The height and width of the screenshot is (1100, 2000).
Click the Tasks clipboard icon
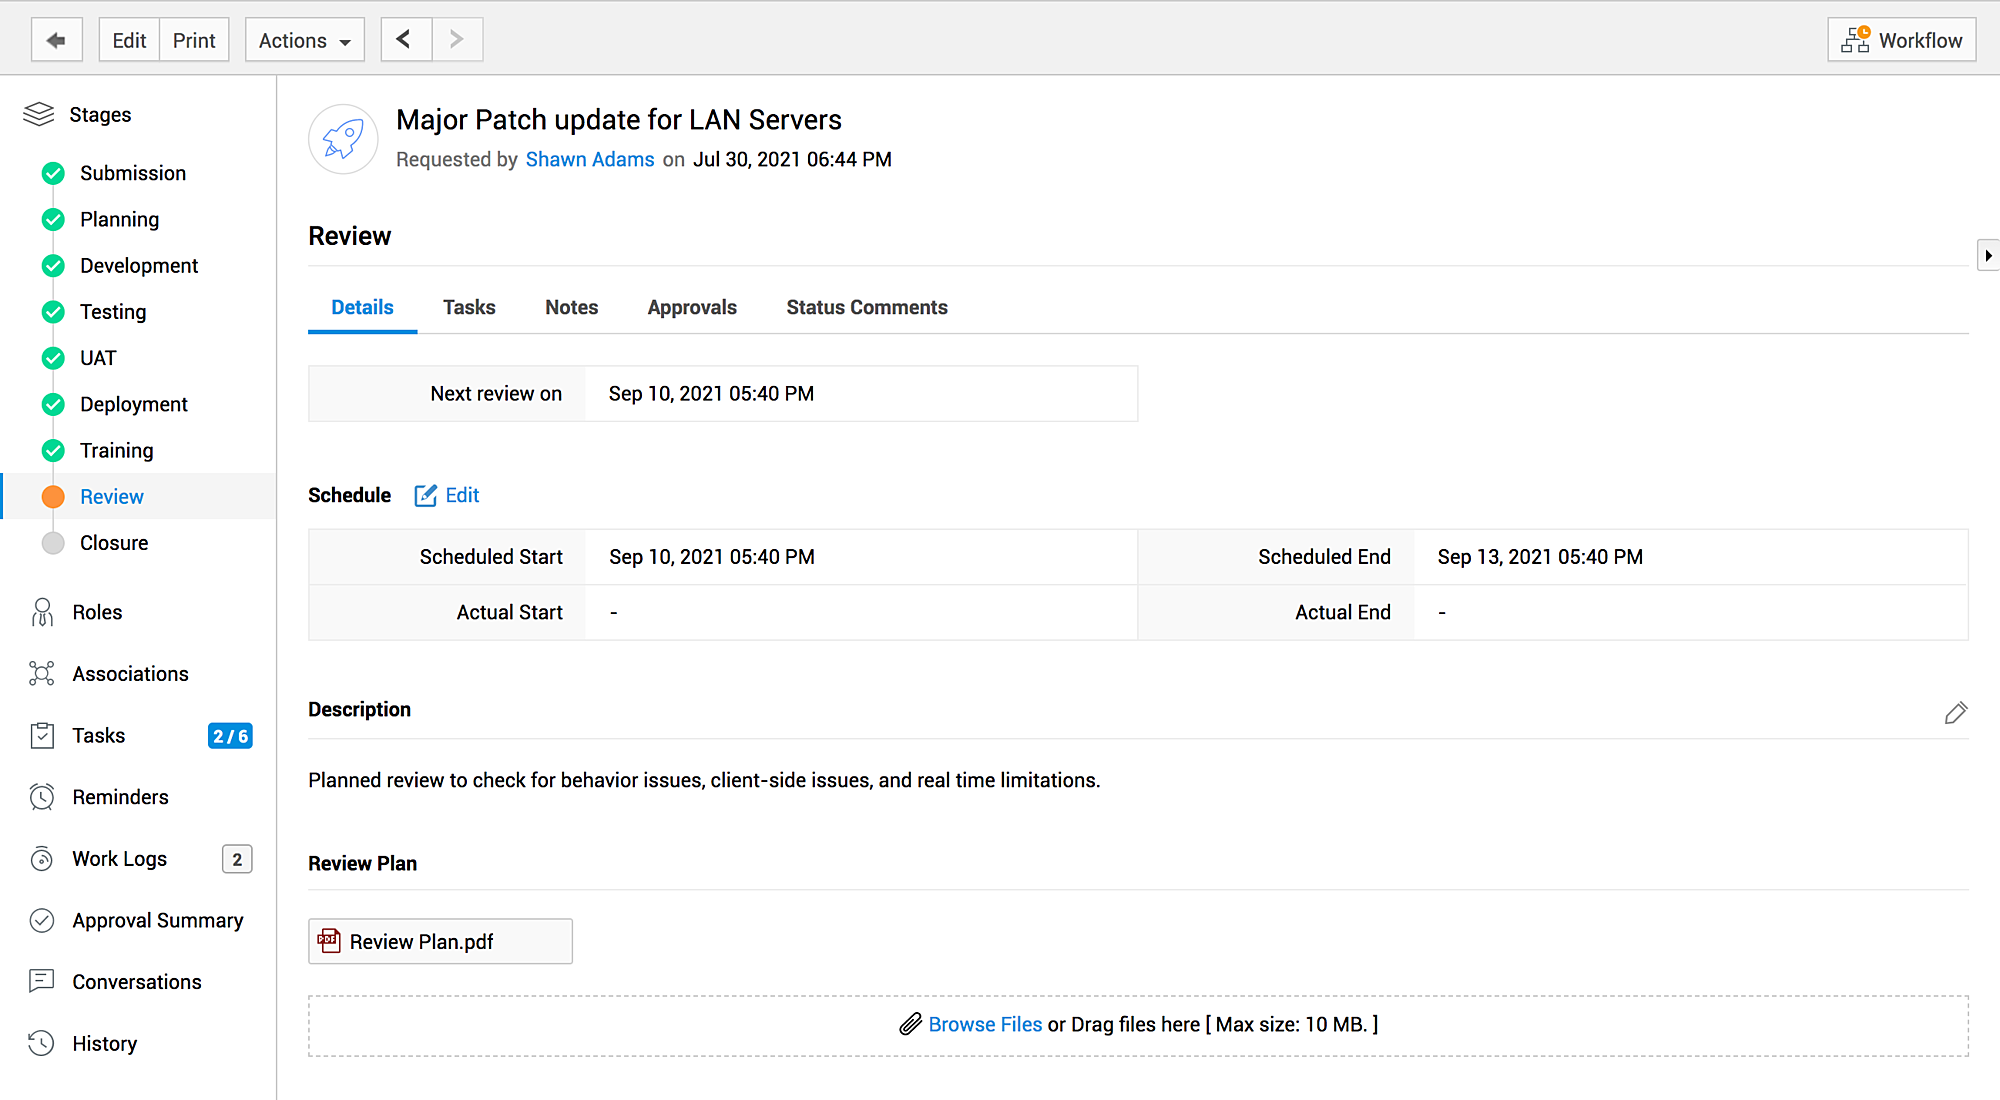pyautogui.click(x=42, y=735)
